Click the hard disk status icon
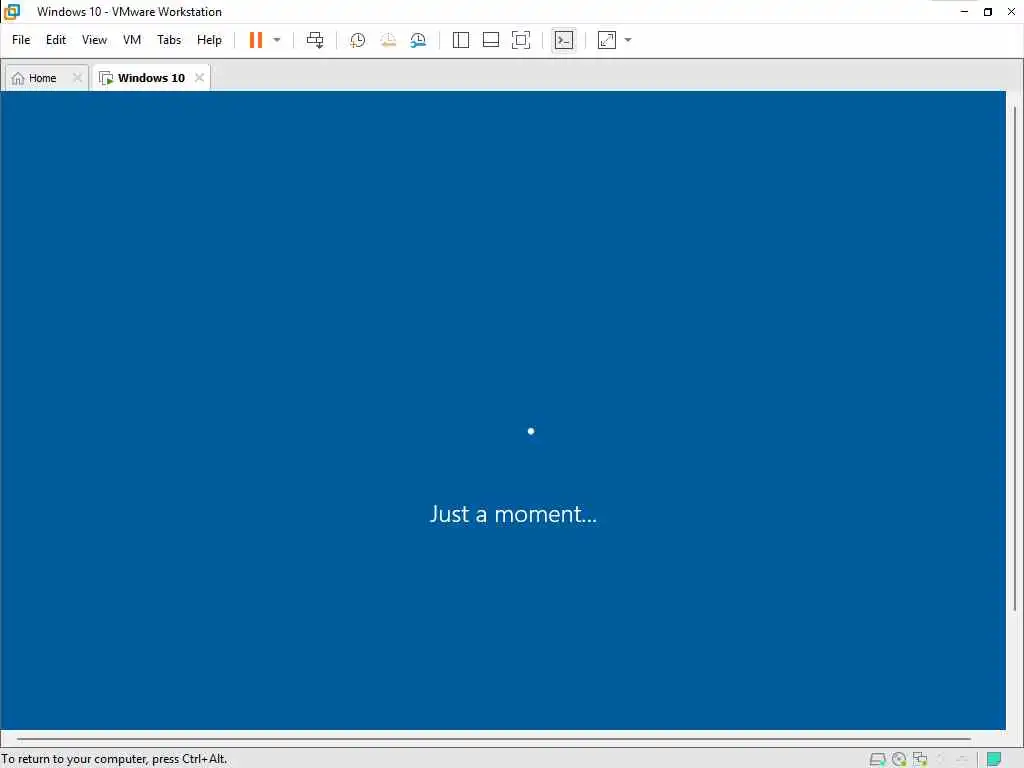Viewport: 1024px width, 768px height. pos(877,759)
